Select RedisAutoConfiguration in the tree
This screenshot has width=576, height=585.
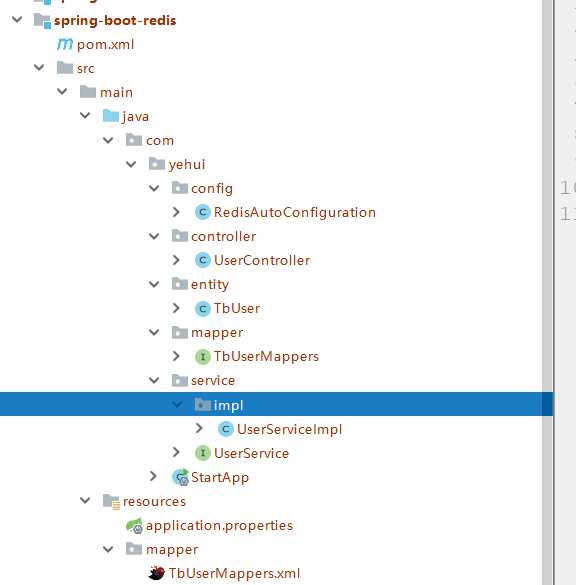tap(295, 212)
